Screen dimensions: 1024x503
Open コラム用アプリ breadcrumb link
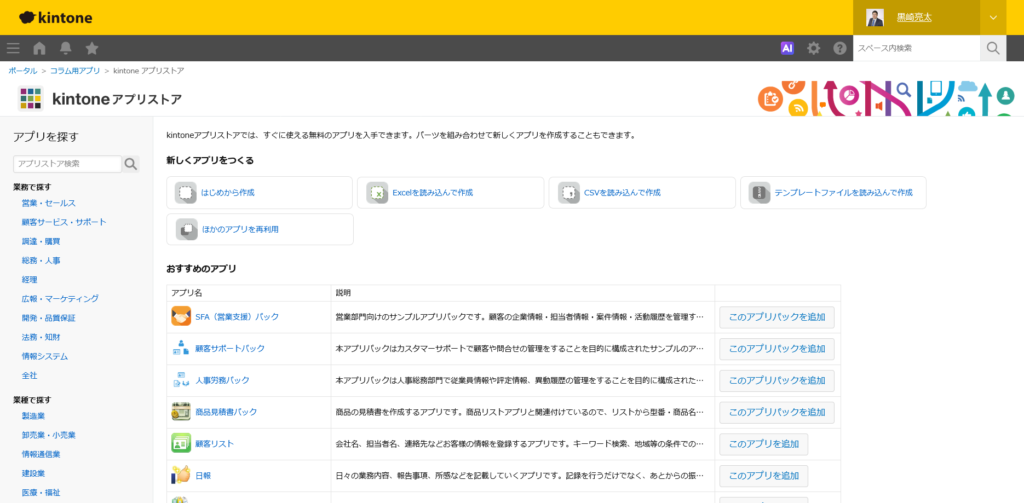pos(75,70)
